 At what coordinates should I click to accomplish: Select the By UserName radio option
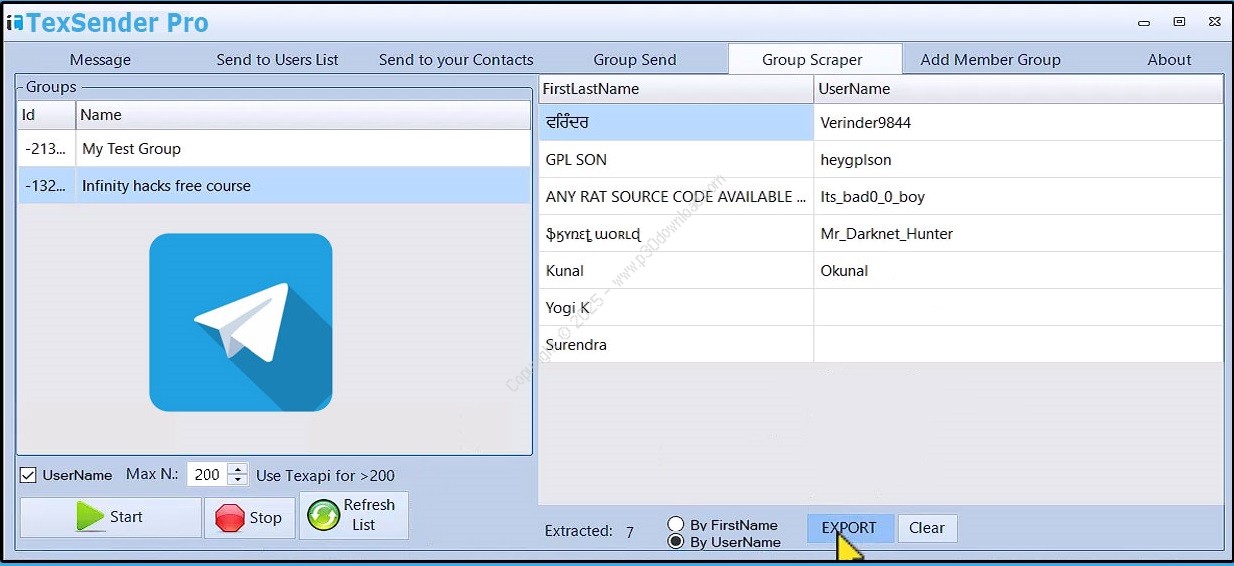click(676, 542)
